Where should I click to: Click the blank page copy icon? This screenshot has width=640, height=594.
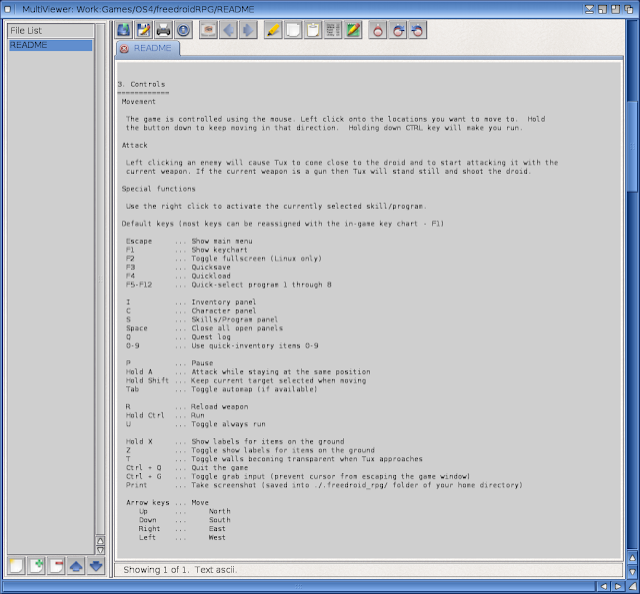[x=293, y=30]
